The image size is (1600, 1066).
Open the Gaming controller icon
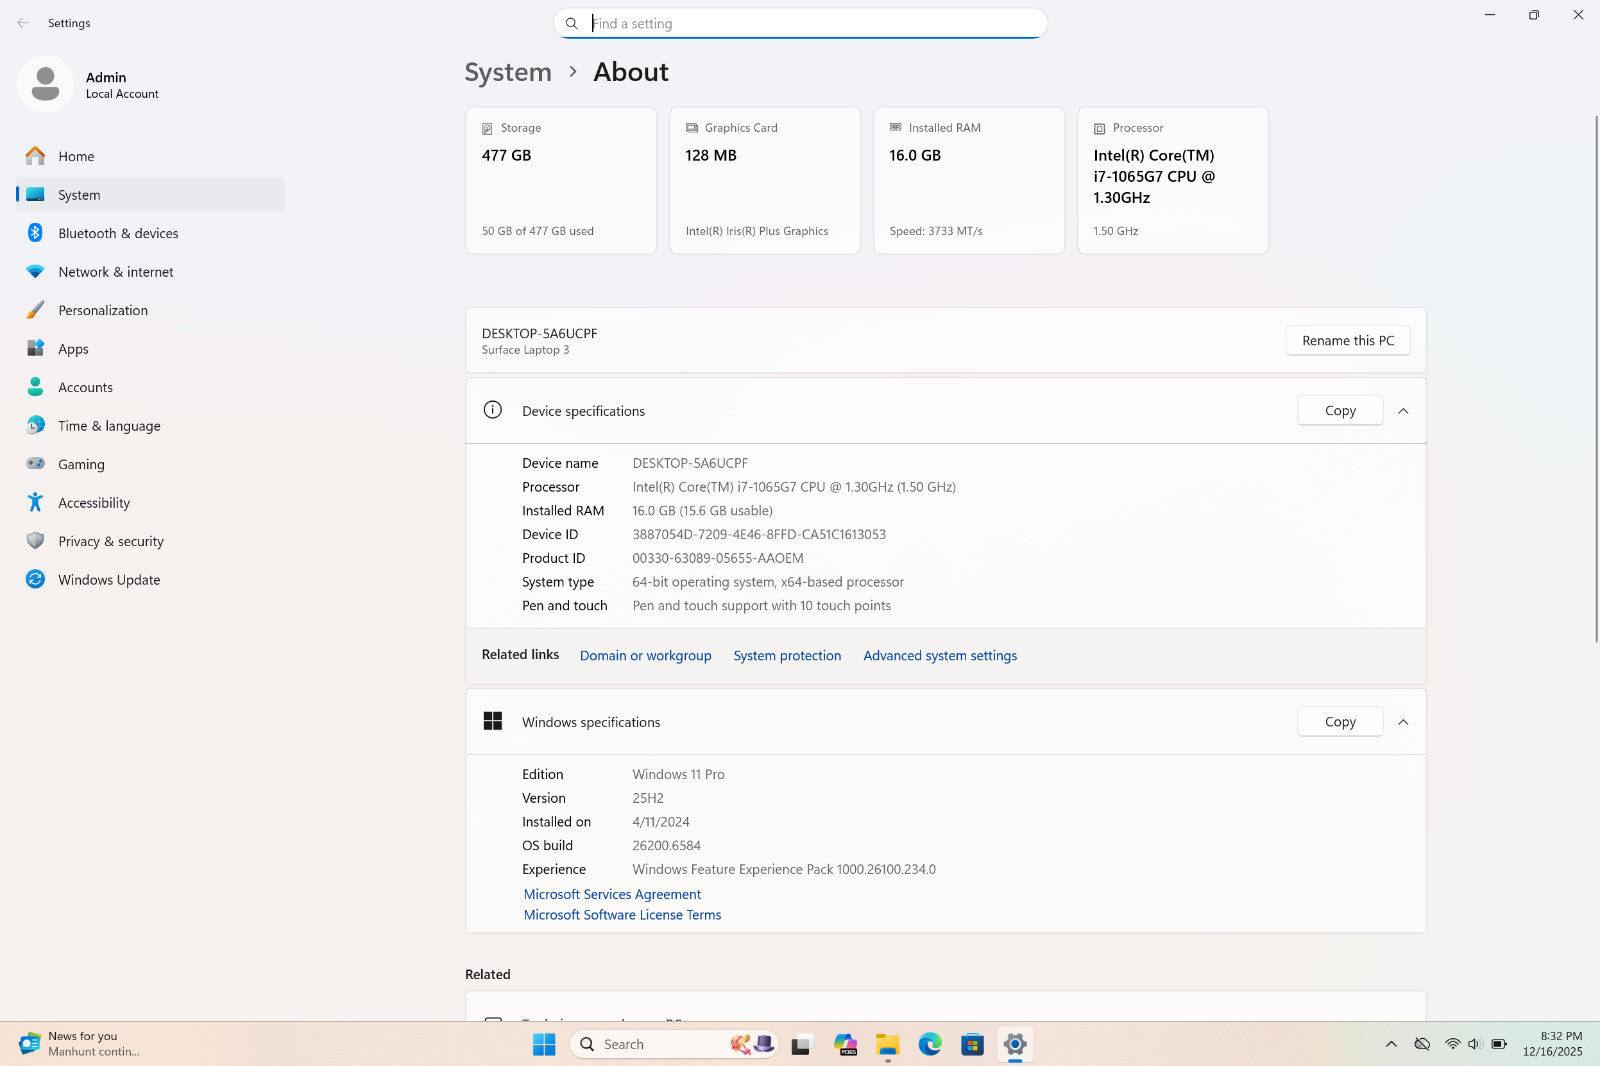pyautogui.click(x=35, y=464)
